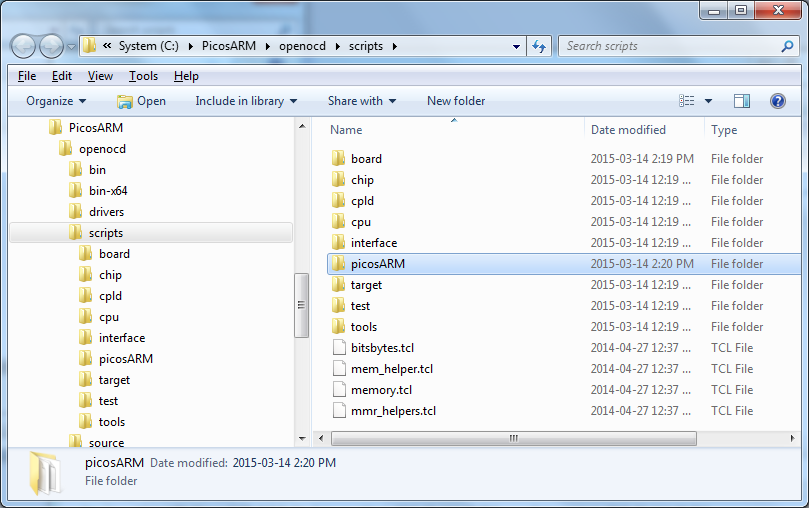Select chip in the navigation tree

tap(110, 275)
